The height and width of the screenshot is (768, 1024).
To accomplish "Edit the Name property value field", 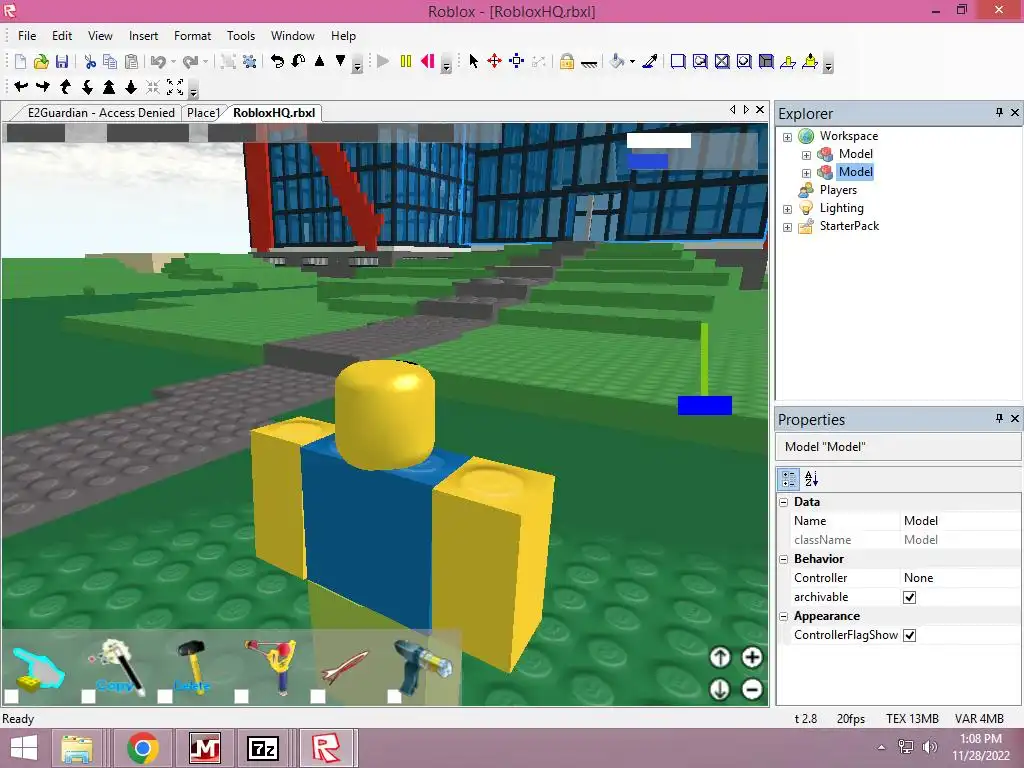I will 961,520.
